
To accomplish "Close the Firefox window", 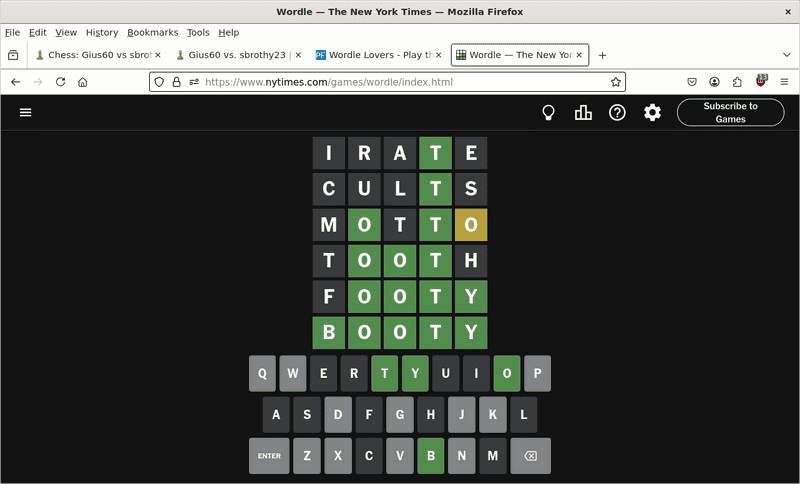I will (x=788, y=12).
